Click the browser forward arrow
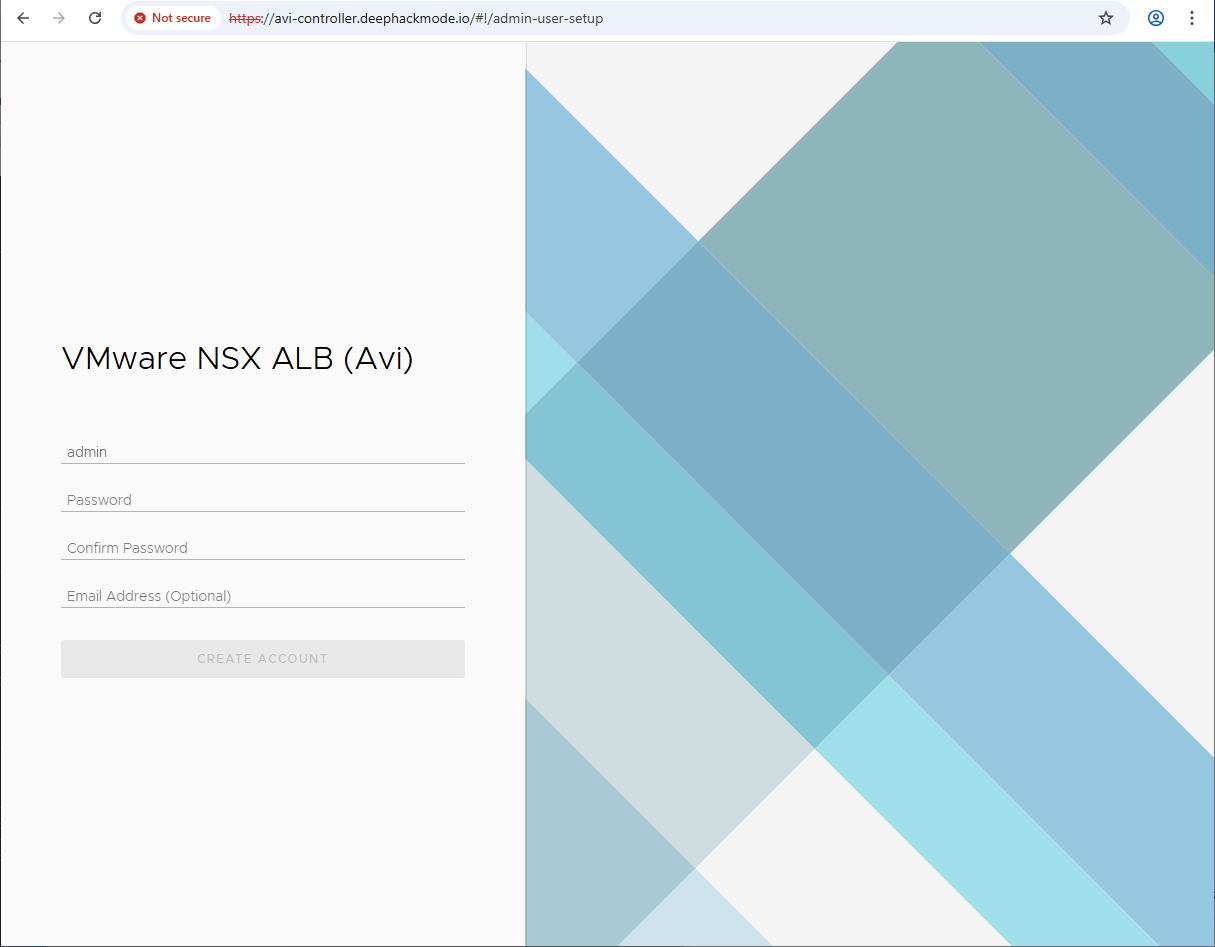Viewport: 1215px width, 947px height. point(59,18)
